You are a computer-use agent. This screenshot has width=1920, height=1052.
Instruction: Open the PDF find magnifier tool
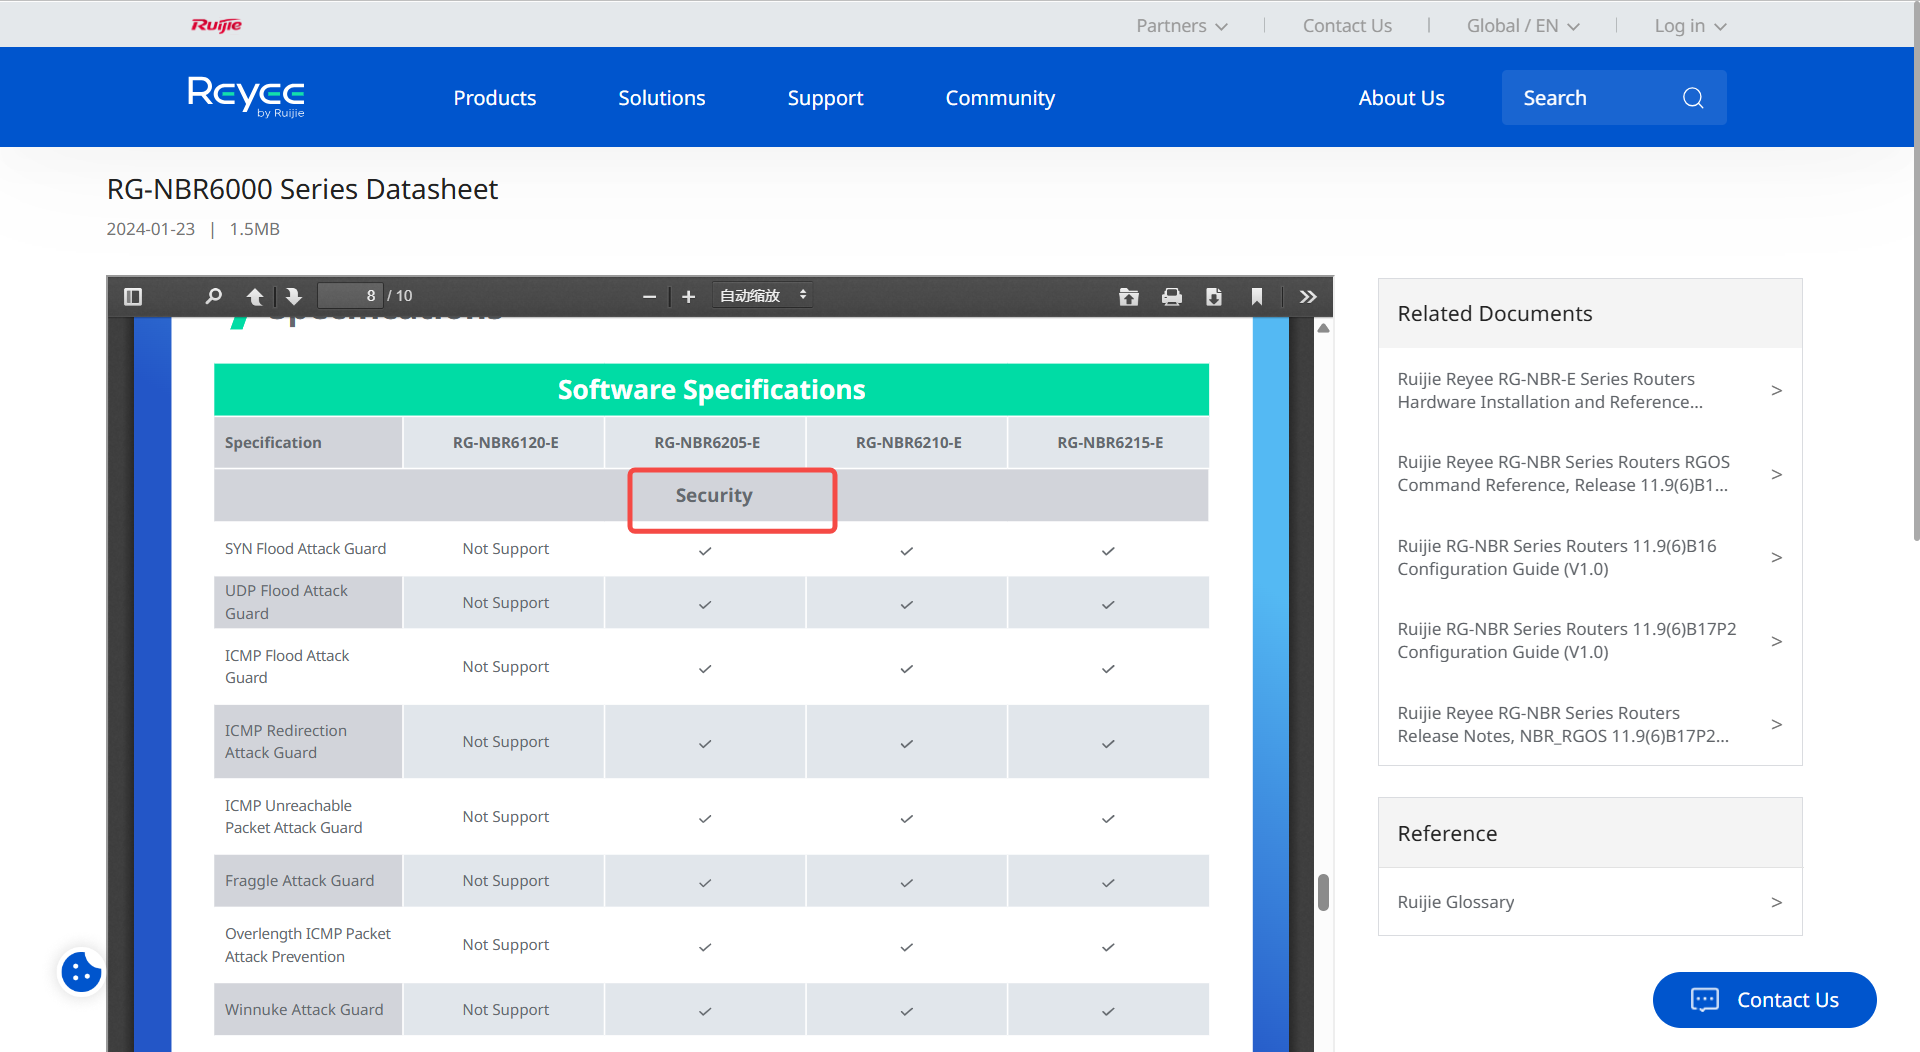213,296
